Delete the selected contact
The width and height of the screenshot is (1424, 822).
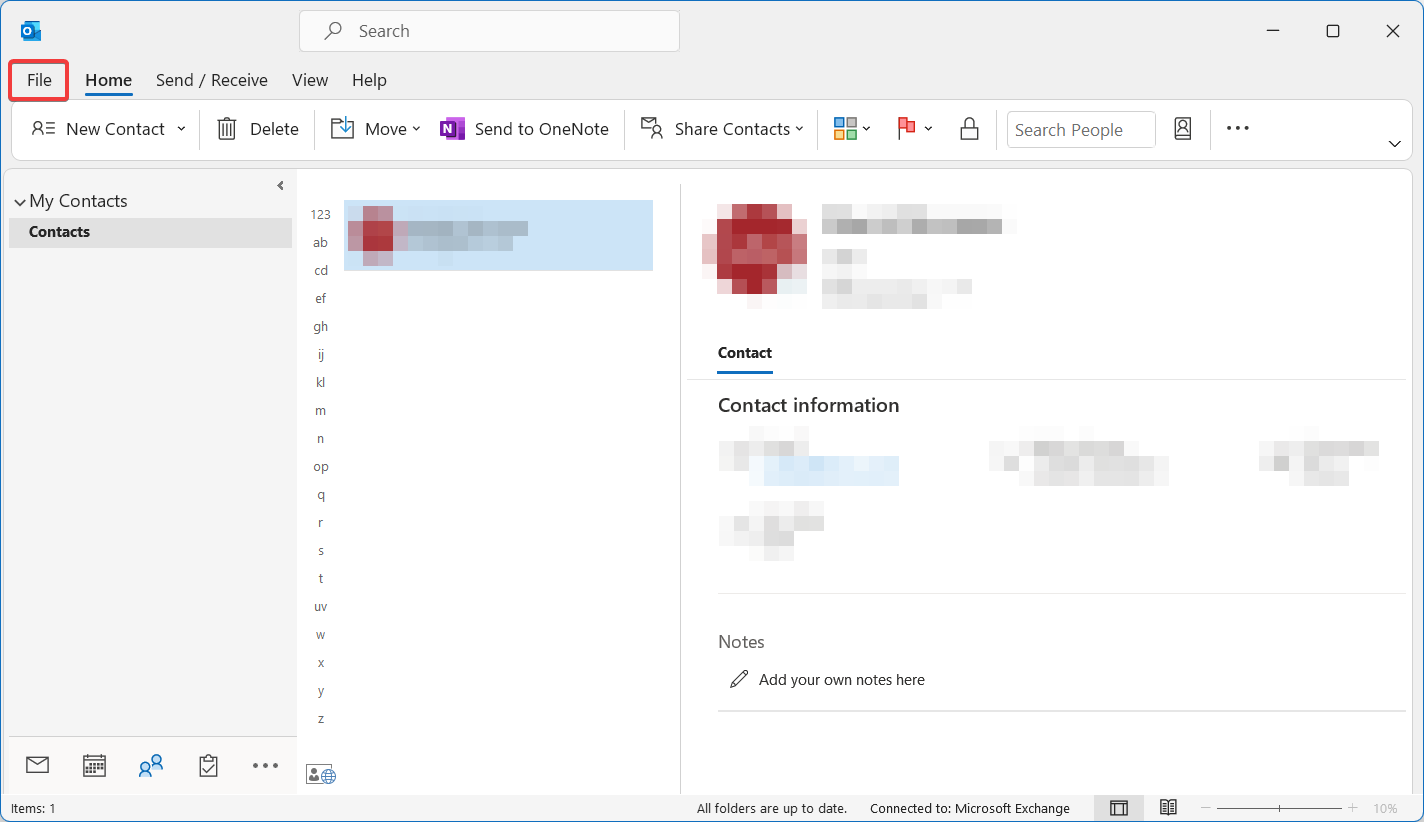[x=258, y=129]
